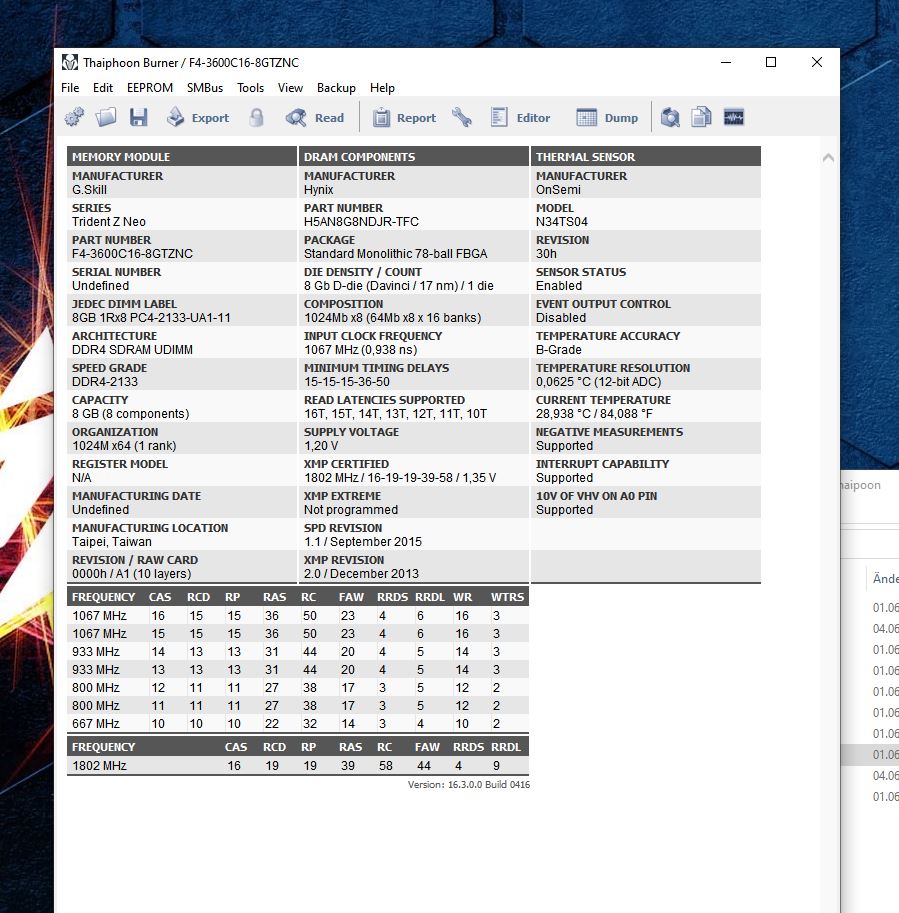
Task: Click the copy documents toolbar icon
Action: (x=702, y=117)
